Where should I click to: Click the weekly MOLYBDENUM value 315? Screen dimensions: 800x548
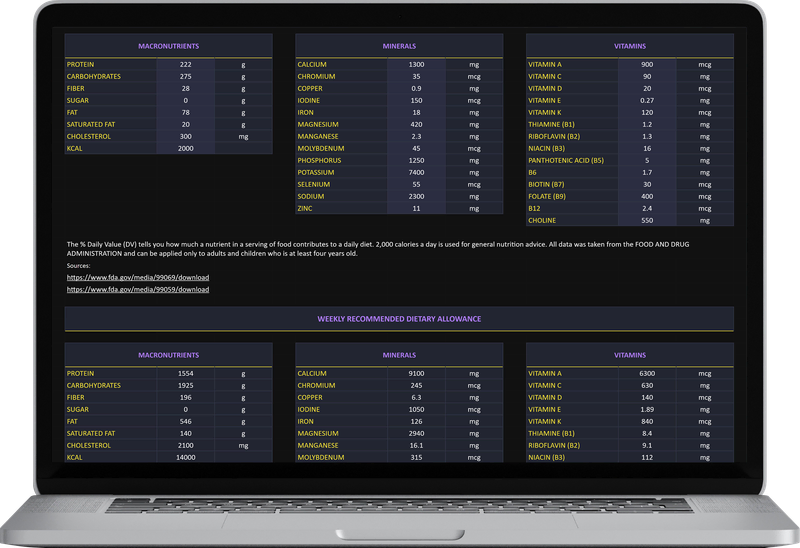point(416,457)
